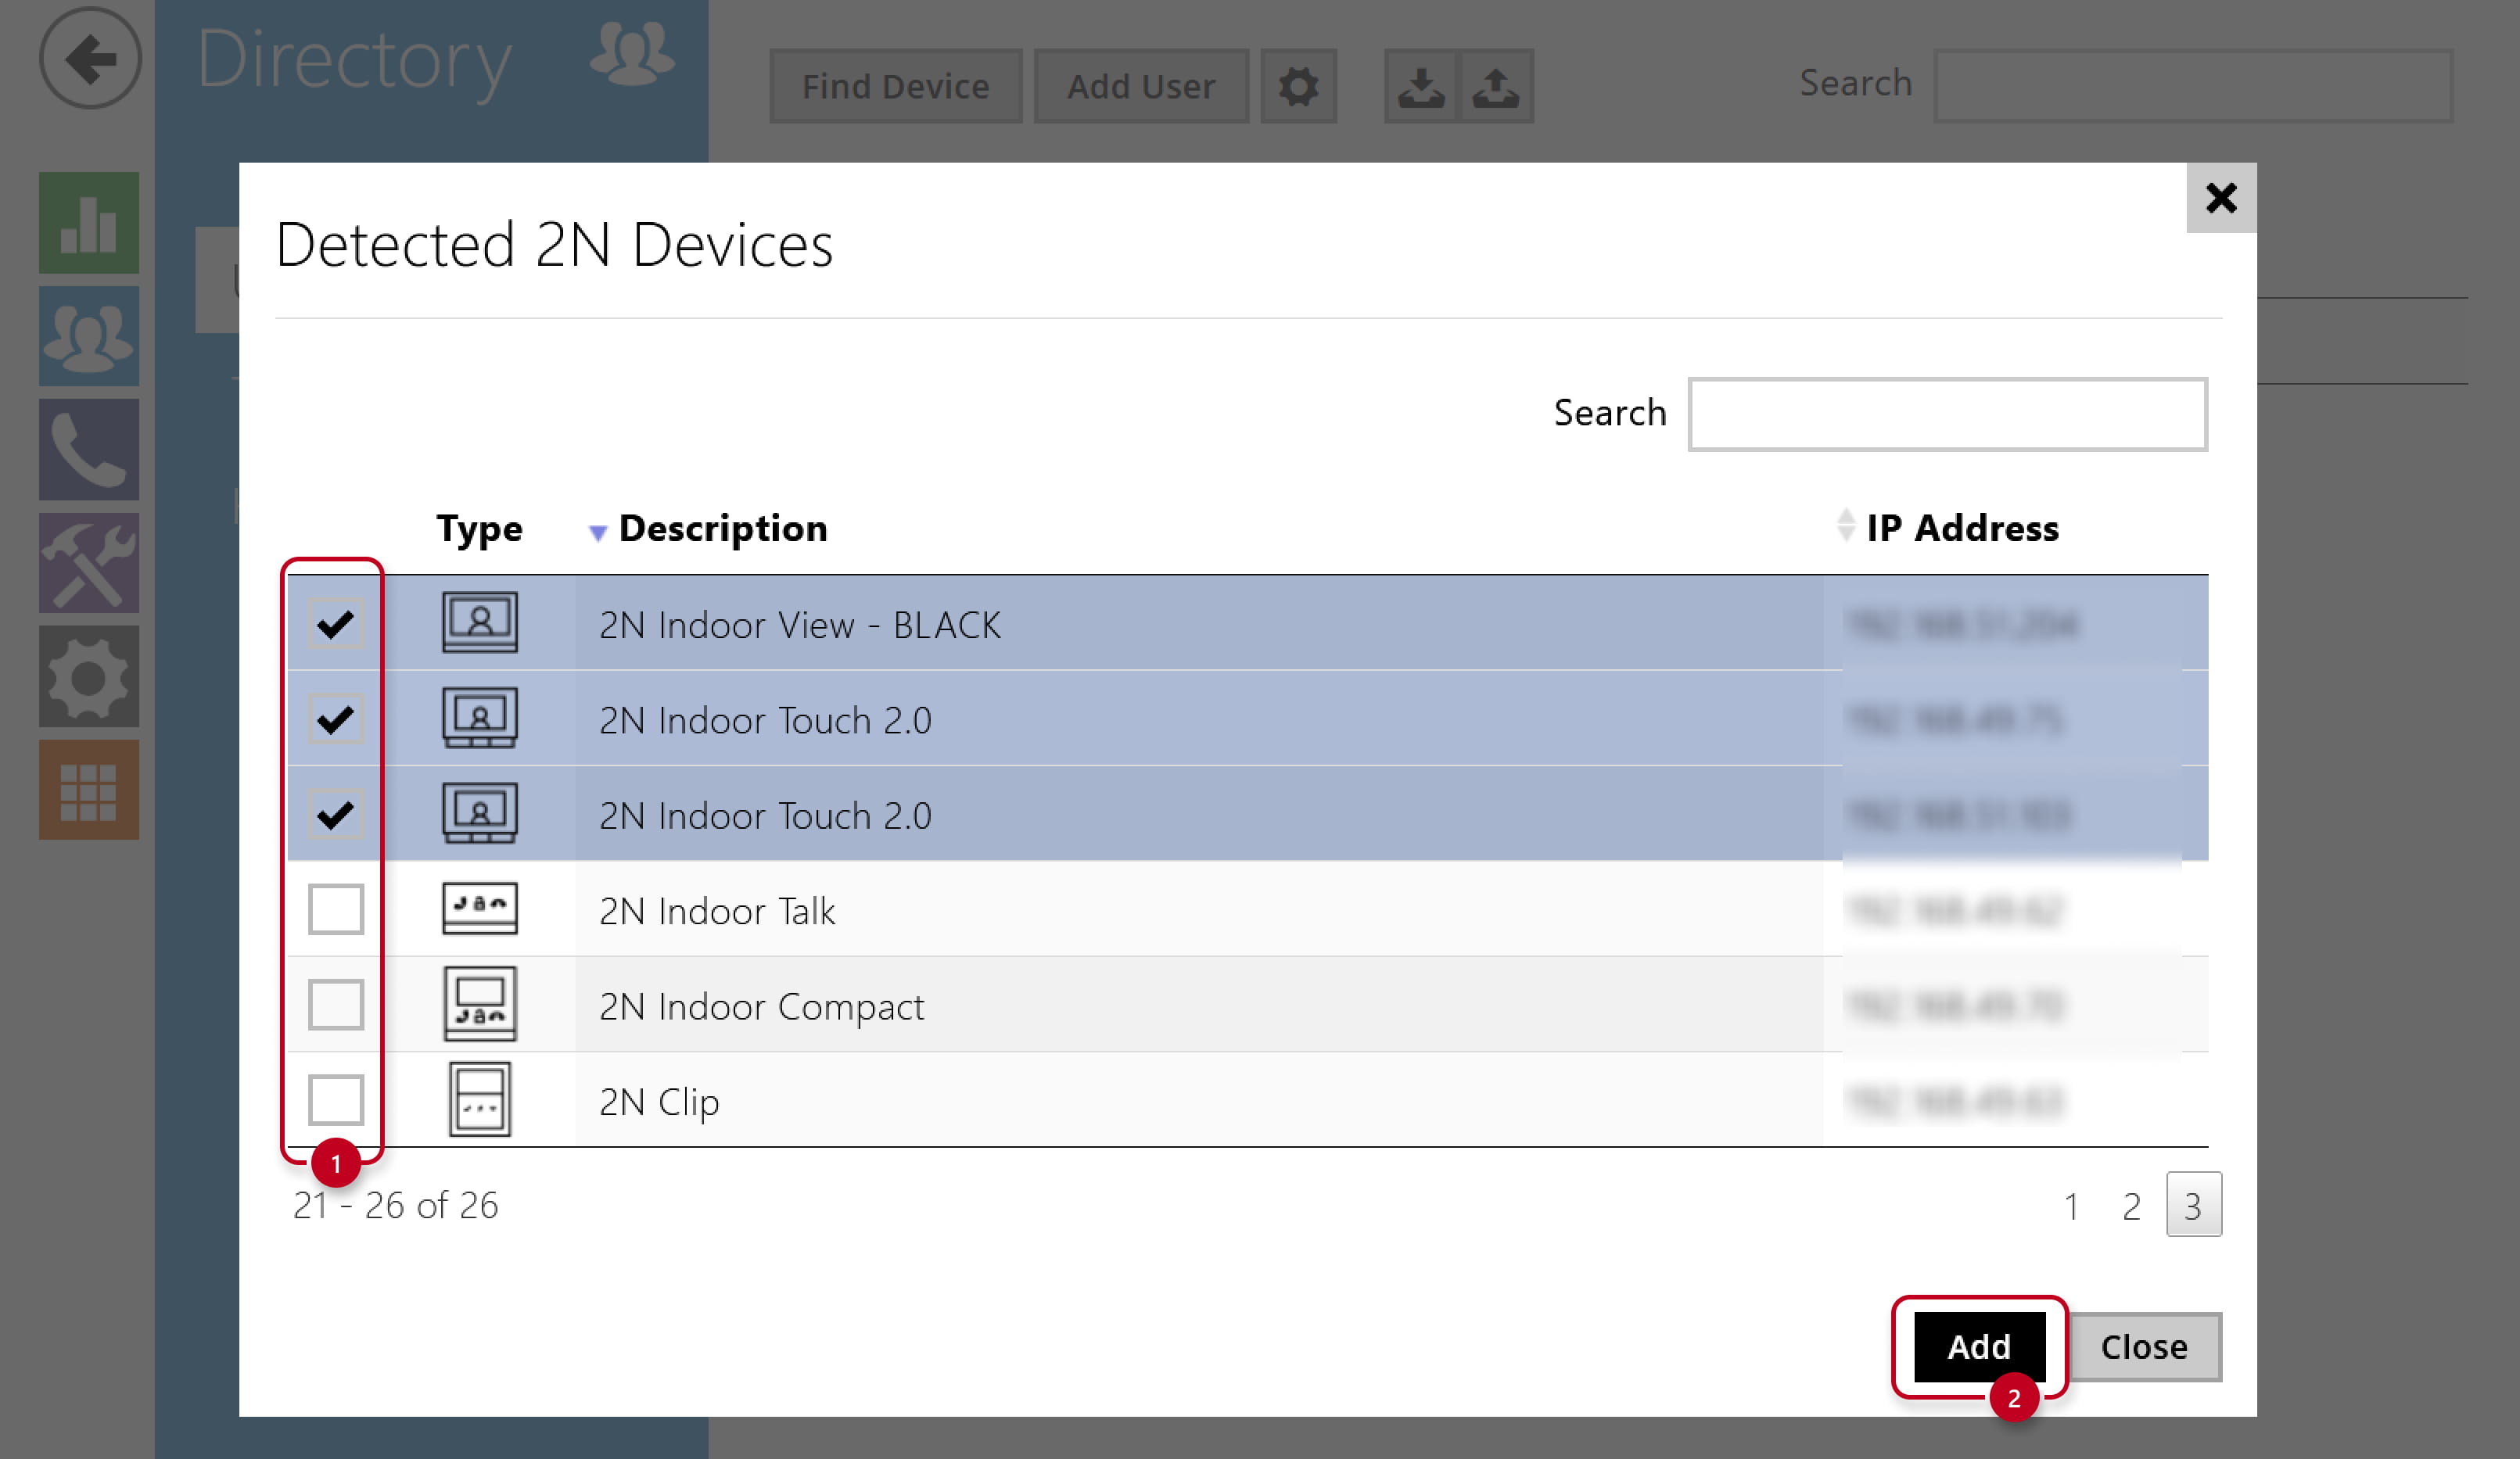The image size is (2520, 1459).
Task: Select page 3 of results
Action: [x=2193, y=1205]
